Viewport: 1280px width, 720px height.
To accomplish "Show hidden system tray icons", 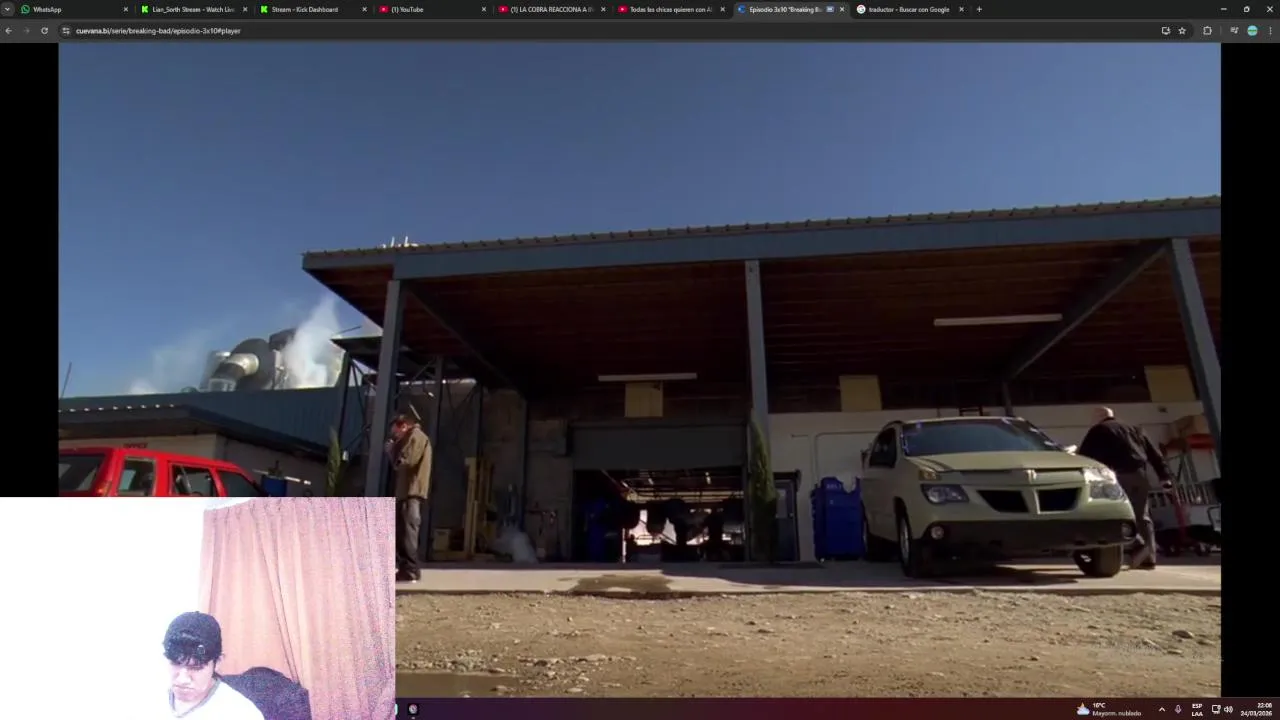I will pos(1161,709).
